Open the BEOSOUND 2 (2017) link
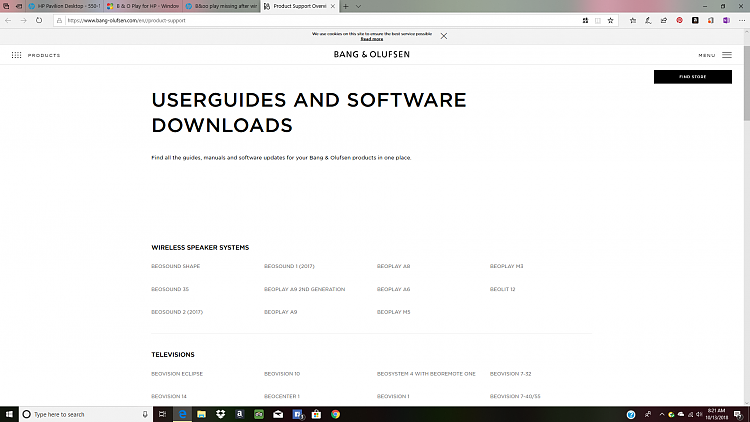Screen dimensions: 750x422 click(177, 312)
